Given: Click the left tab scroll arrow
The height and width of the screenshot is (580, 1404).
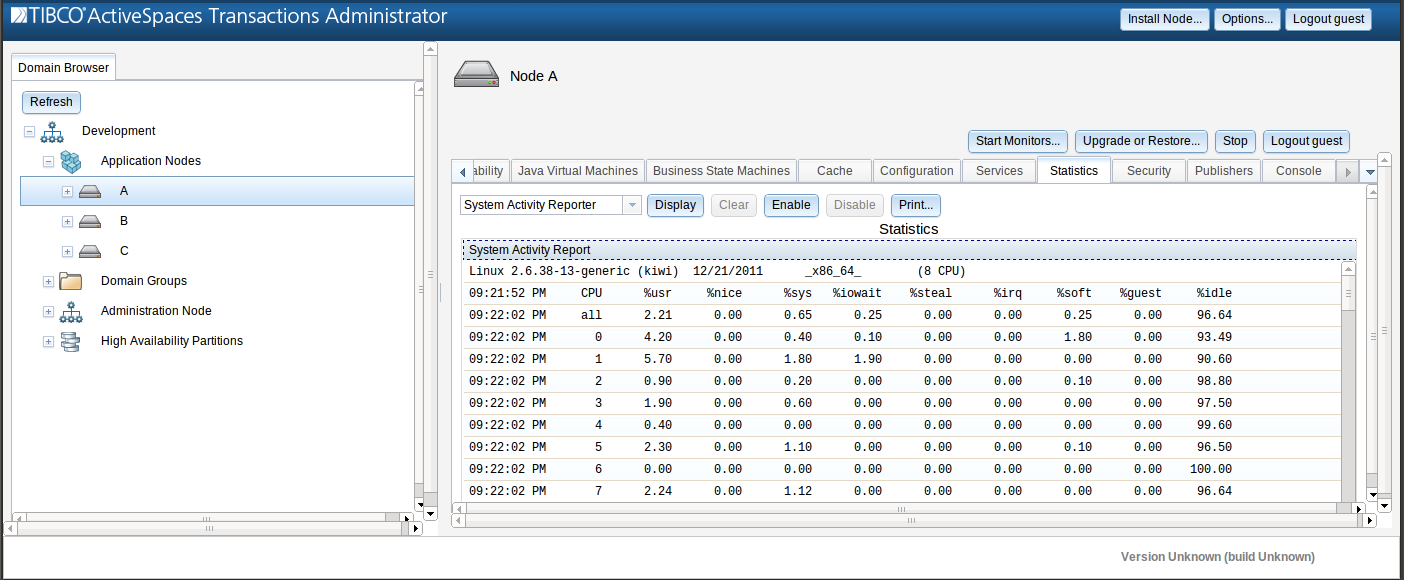Looking at the screenshot, I should 461,170.
